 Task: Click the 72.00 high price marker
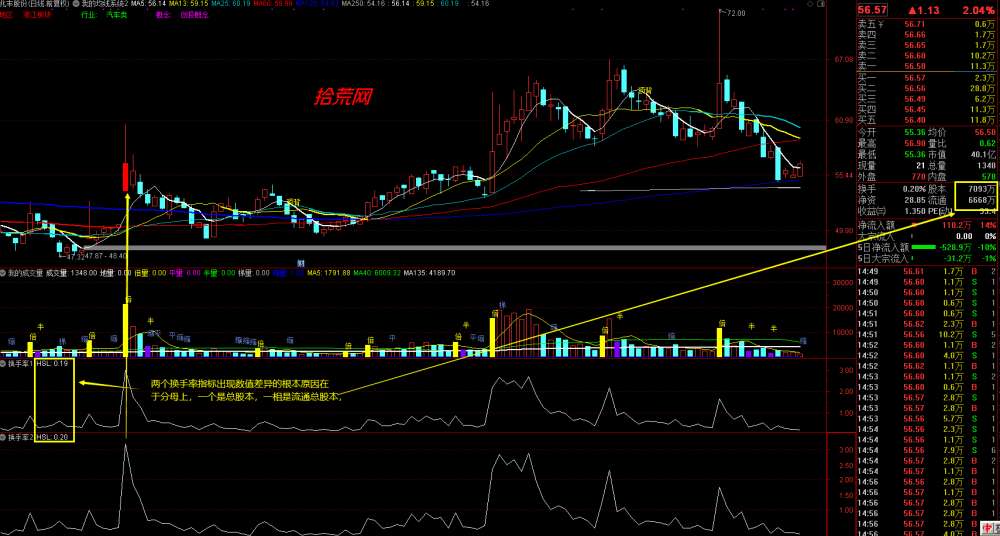pyautogui.click(x=734, y=12)
